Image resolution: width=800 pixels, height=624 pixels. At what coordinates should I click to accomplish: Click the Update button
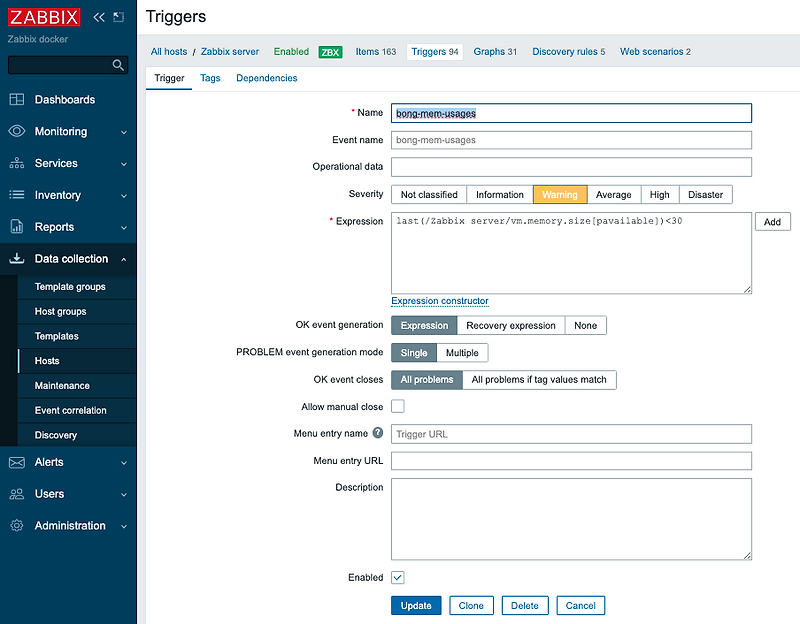pos(416,605)
